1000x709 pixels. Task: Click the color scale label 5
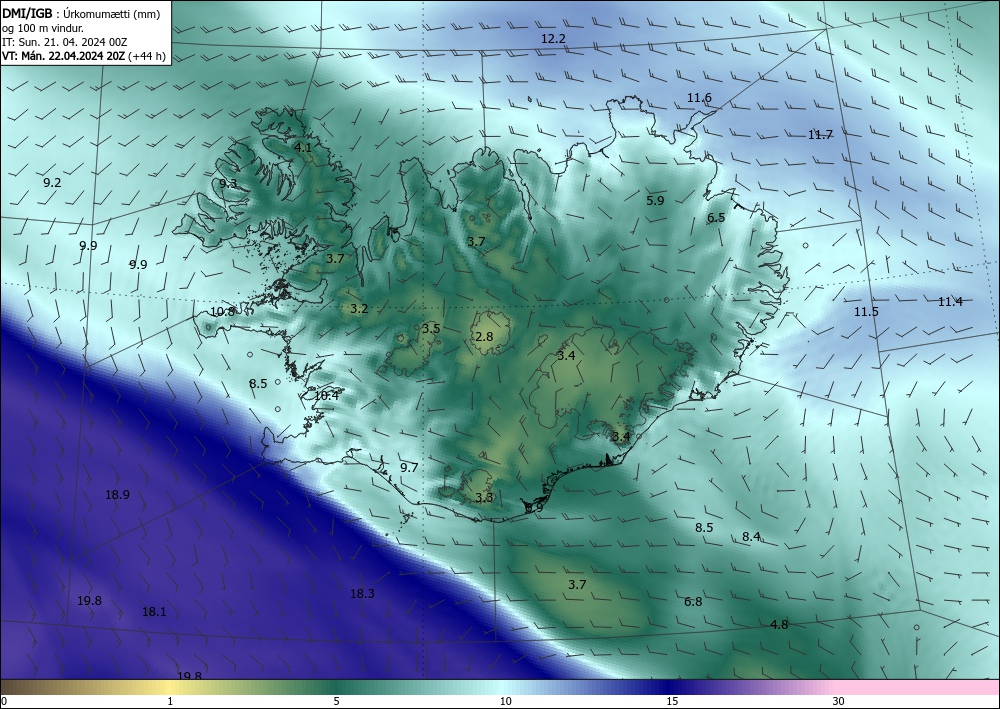[337, 702]
